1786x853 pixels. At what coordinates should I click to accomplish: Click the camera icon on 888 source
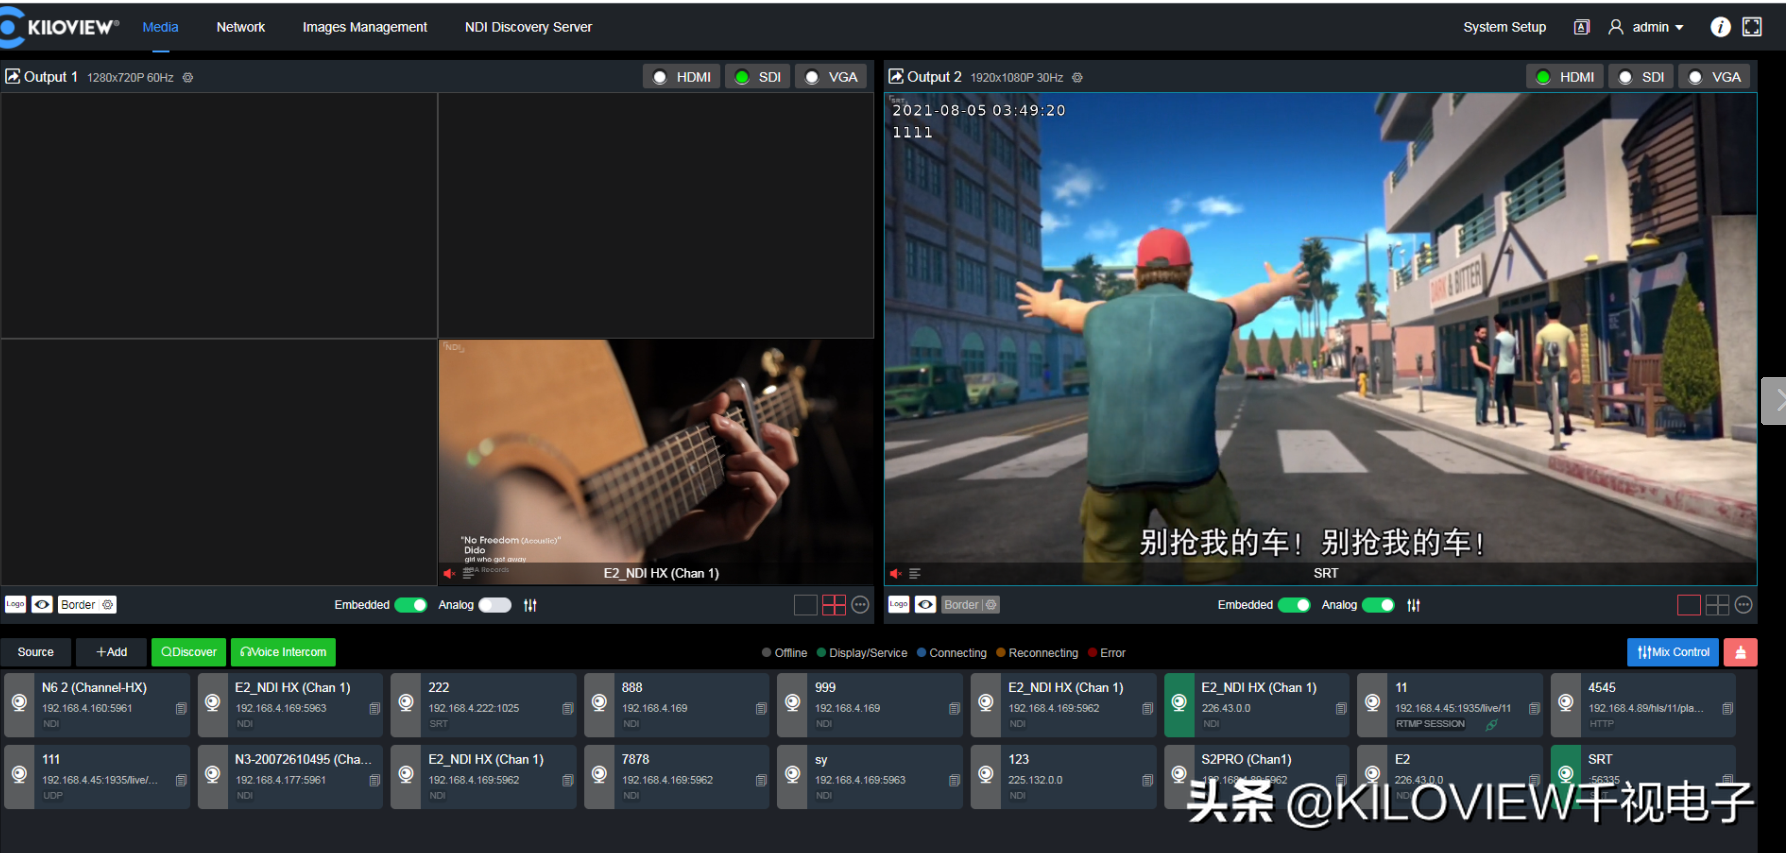pos(599,704)
